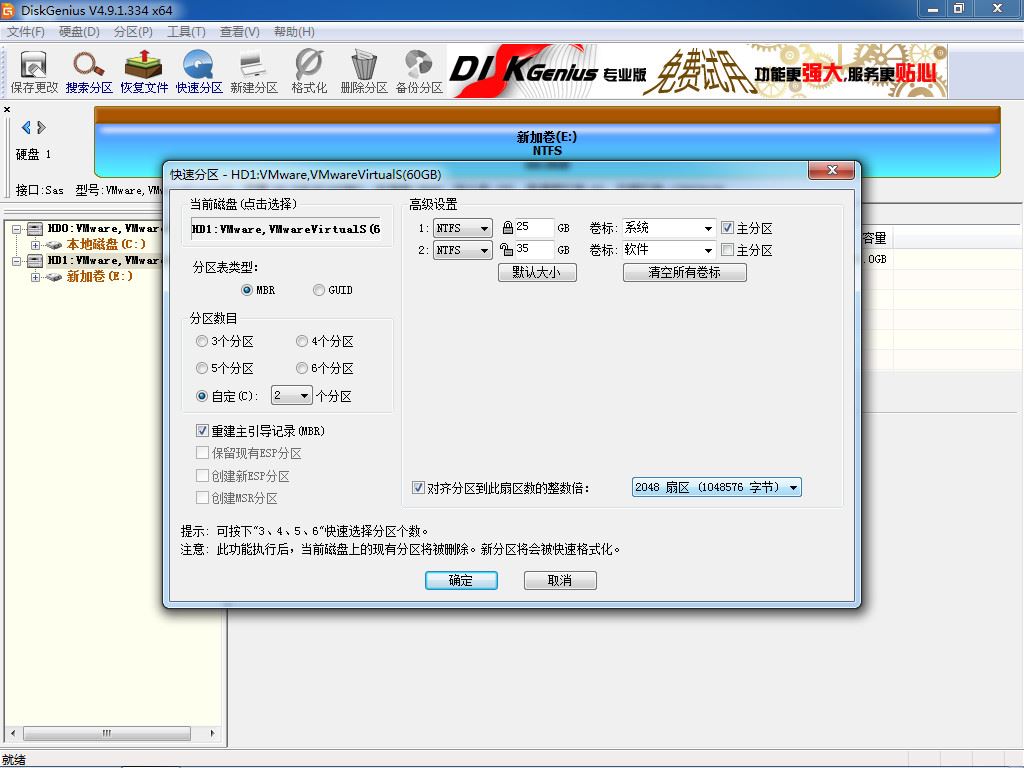The height and width of the screenshot is (768, 1024).
Task: Click the unlocked lock icon for partition 2 size
Action: coord(506,249)
